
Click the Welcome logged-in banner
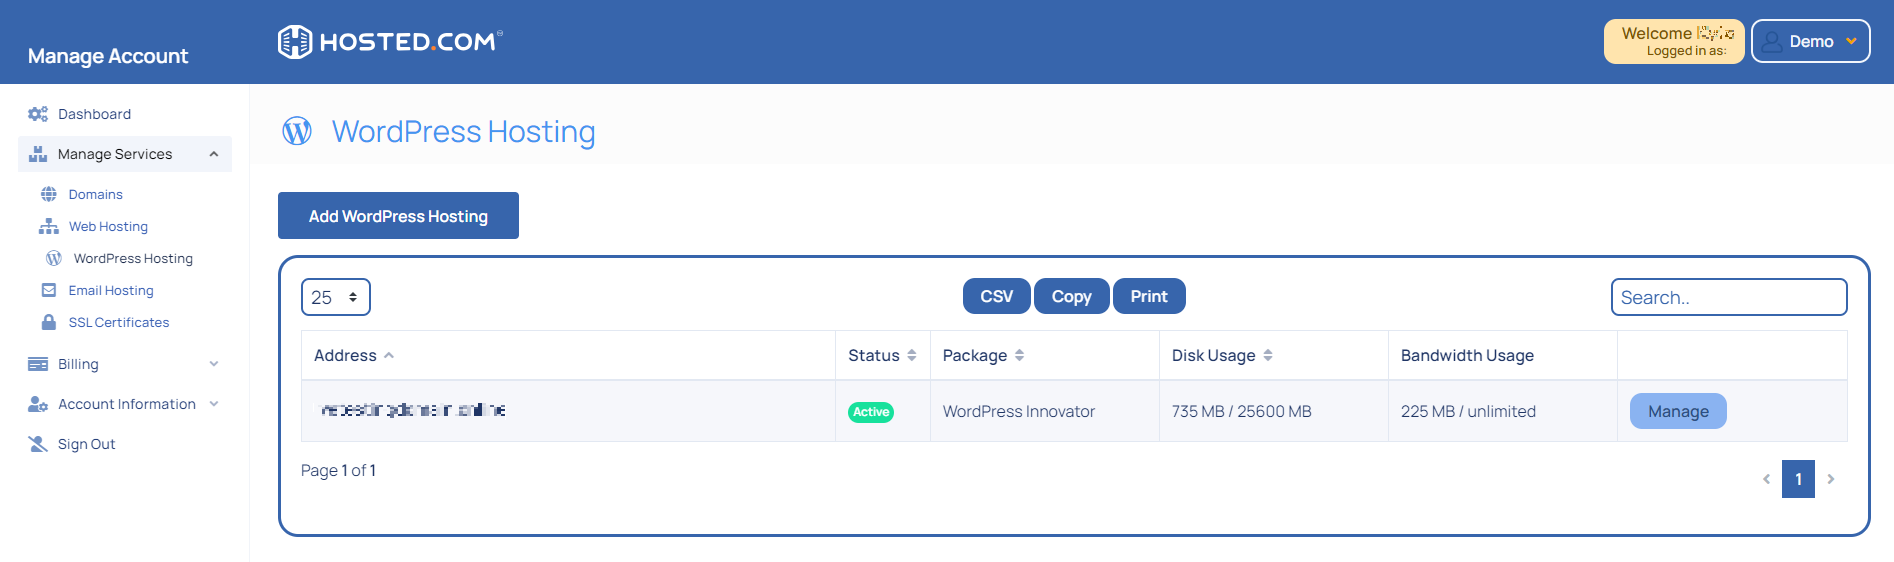(x=1674, y=41)
